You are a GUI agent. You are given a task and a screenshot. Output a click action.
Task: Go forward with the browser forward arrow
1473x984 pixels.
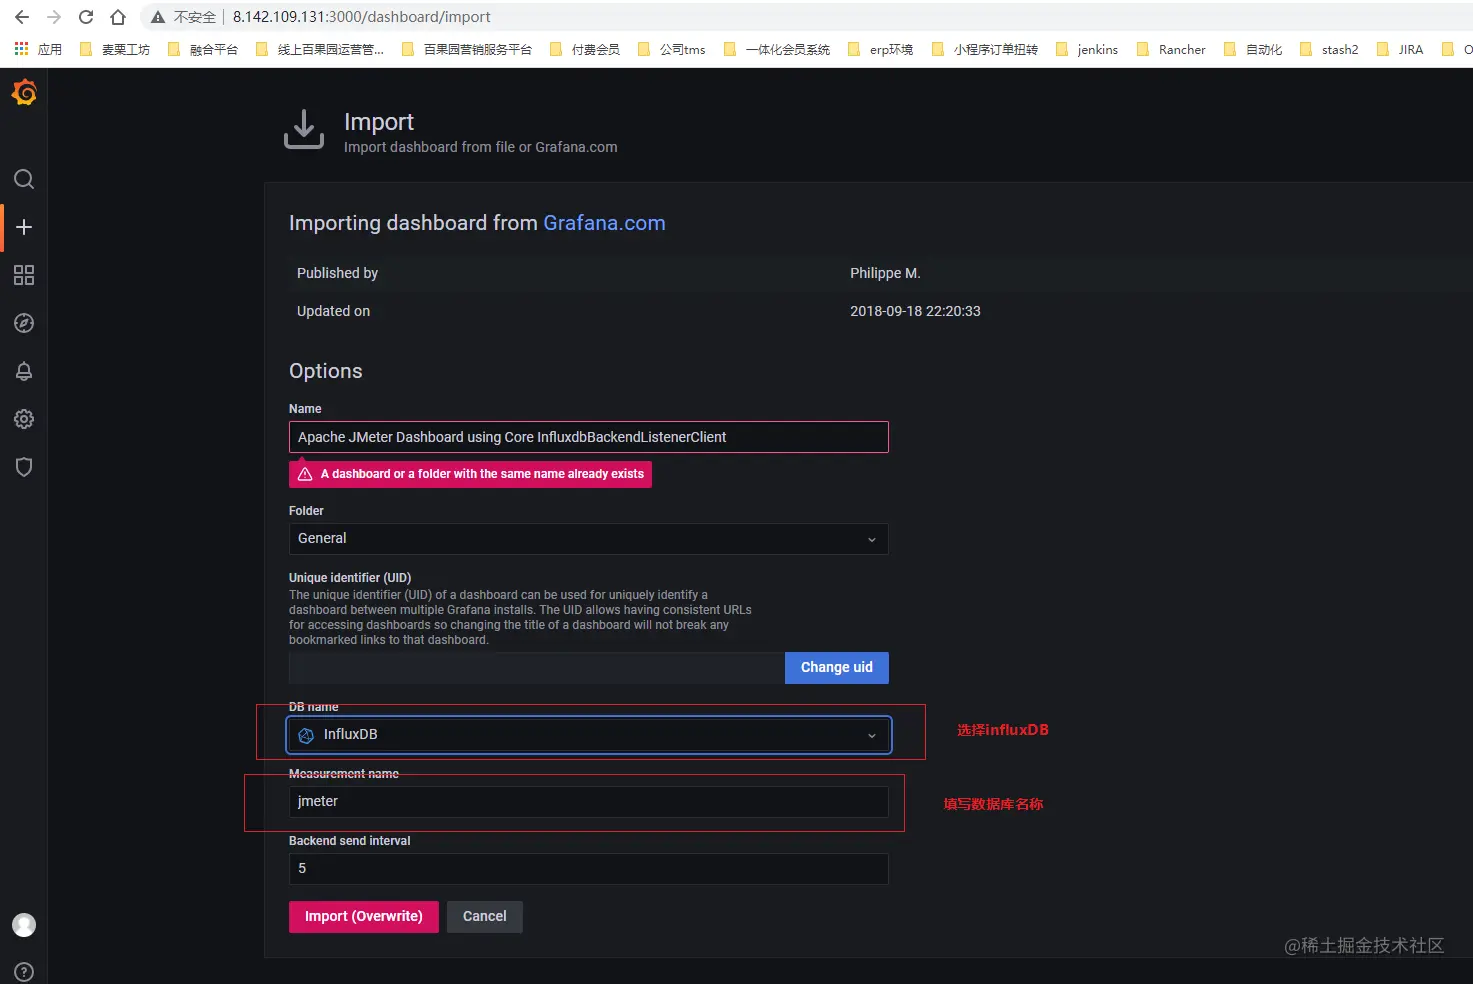(54, 17)
